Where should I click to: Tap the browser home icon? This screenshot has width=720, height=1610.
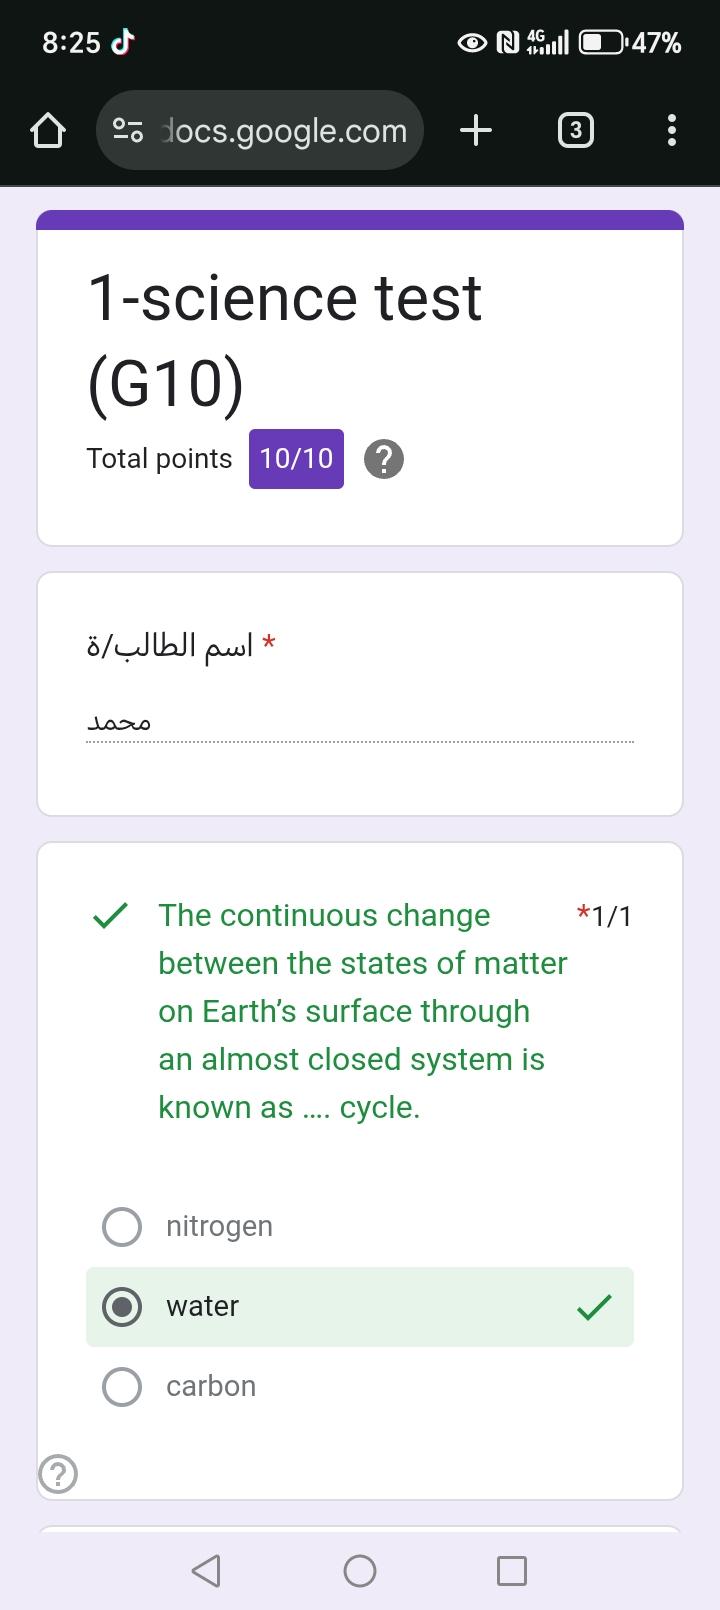(x=48, y=131)
